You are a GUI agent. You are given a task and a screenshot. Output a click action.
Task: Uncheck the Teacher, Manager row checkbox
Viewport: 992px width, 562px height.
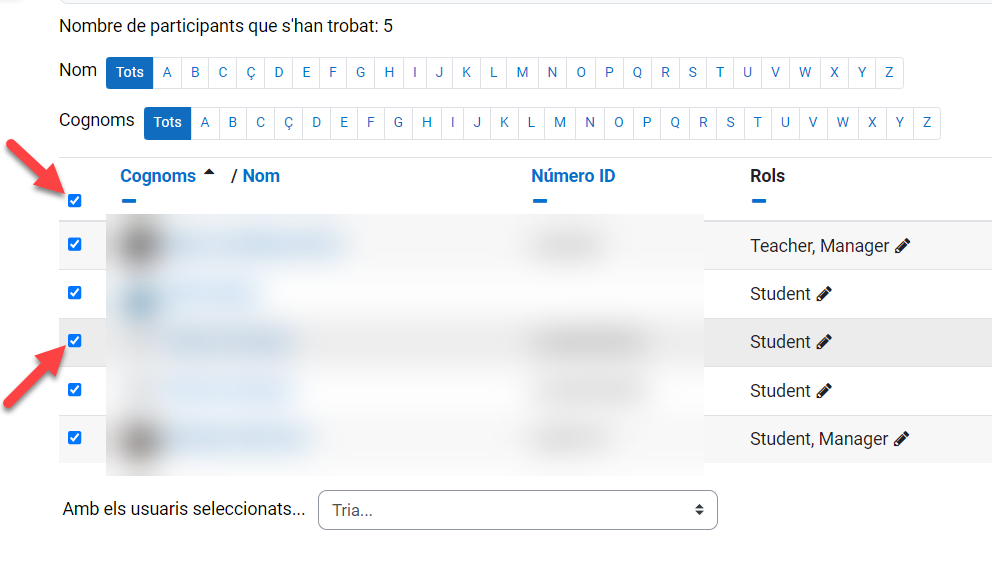tap(74, 245)
